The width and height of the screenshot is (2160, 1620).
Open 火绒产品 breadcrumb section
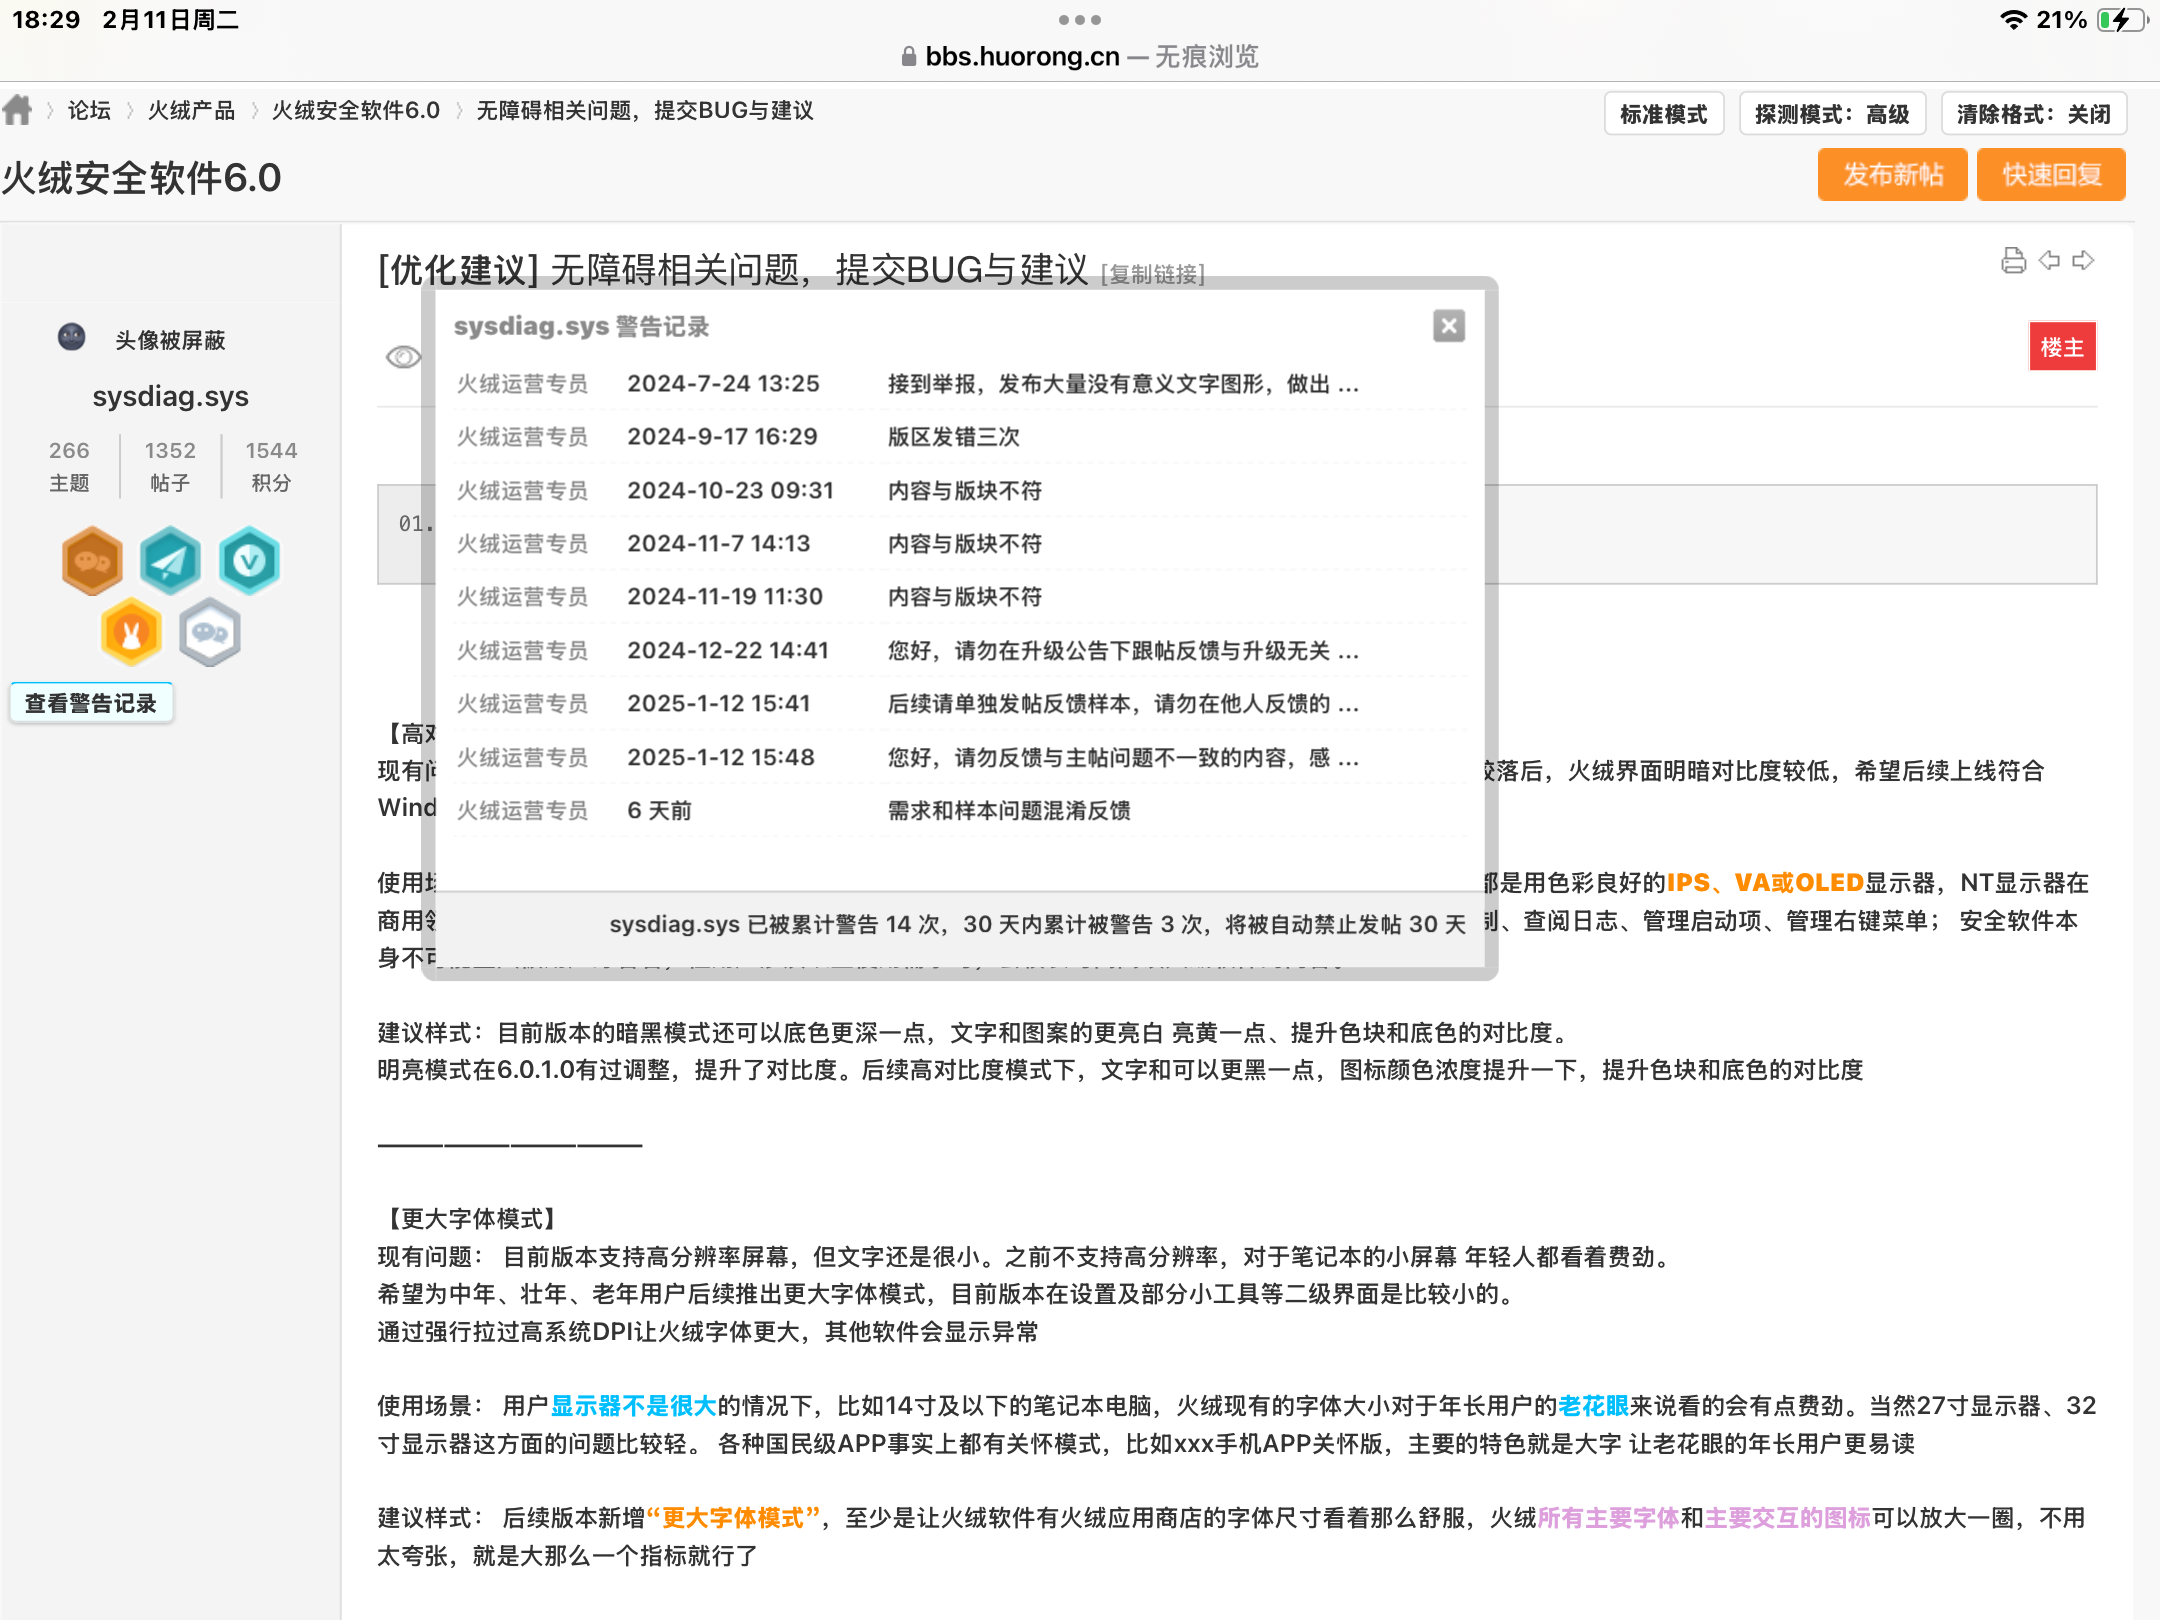191,110
